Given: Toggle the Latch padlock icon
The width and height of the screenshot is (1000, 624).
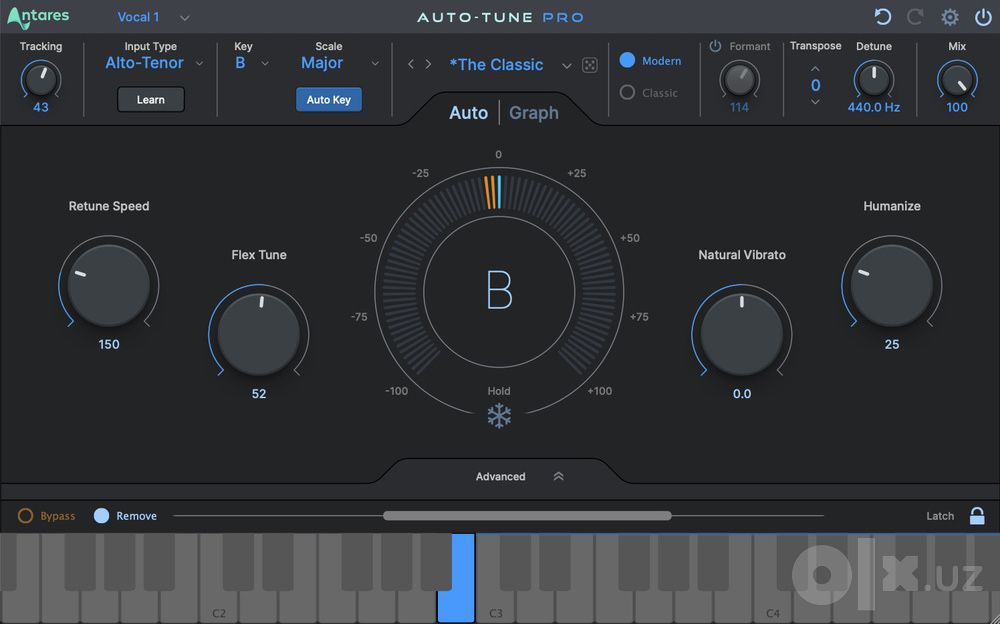Looking at the screenshot, I should tap(977, 516).
